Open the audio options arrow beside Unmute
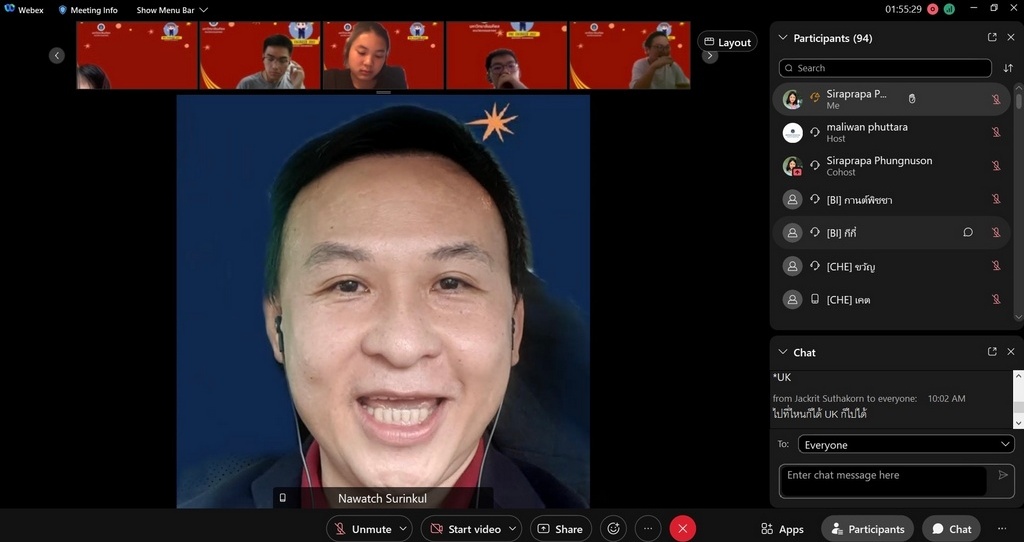 (404, 529)
